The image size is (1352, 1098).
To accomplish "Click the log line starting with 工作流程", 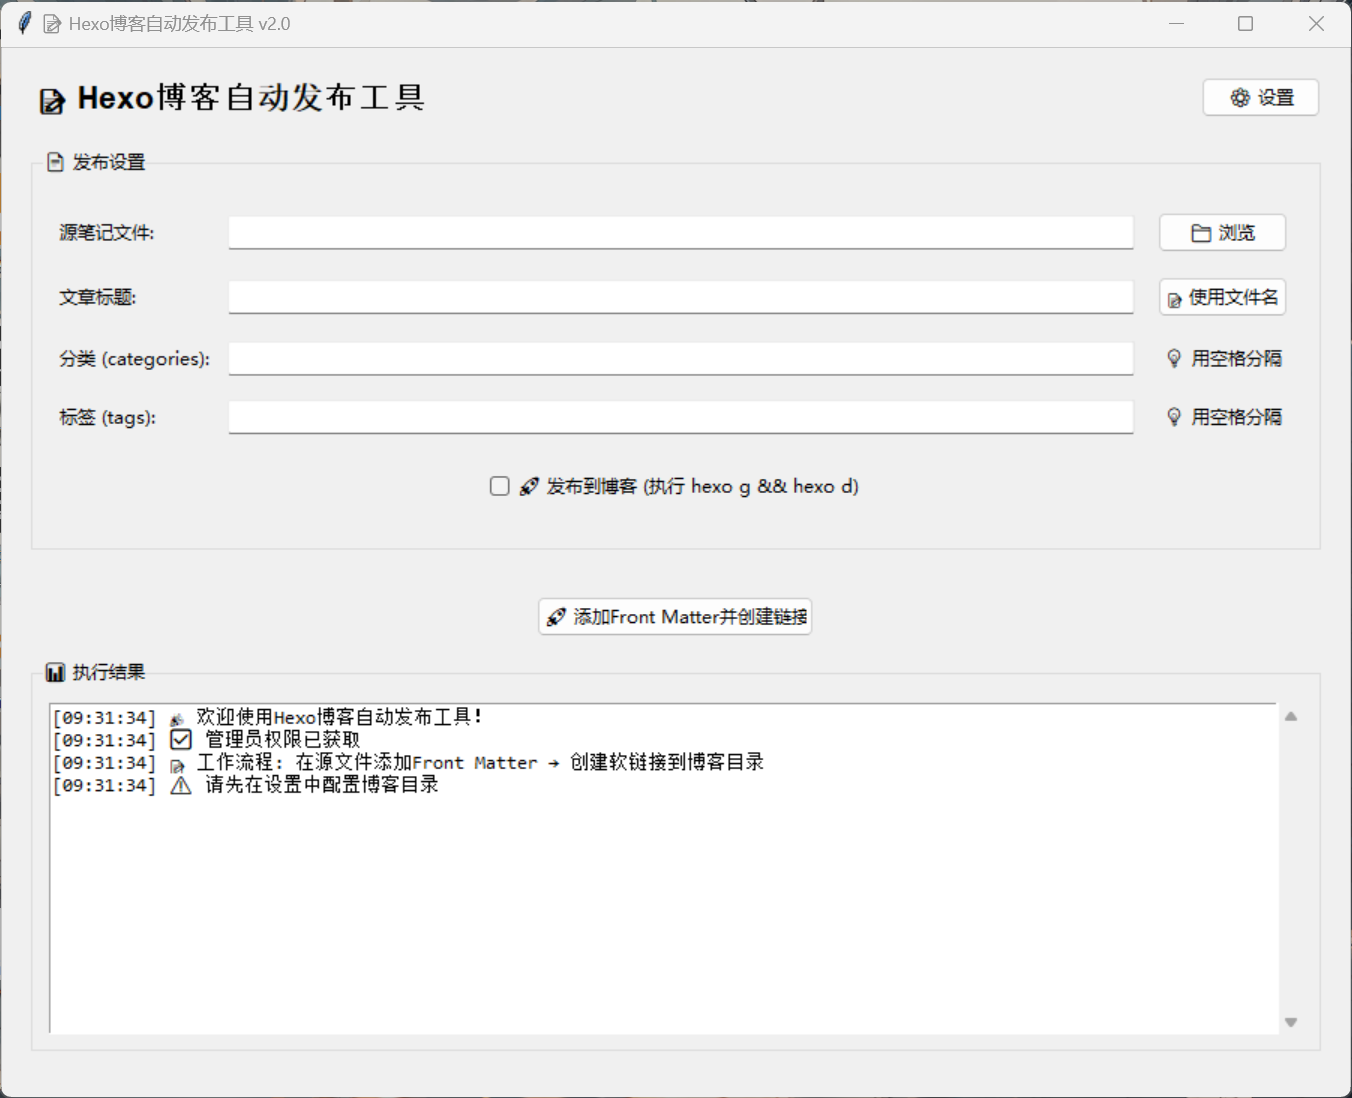I will (x=408, y=762).
